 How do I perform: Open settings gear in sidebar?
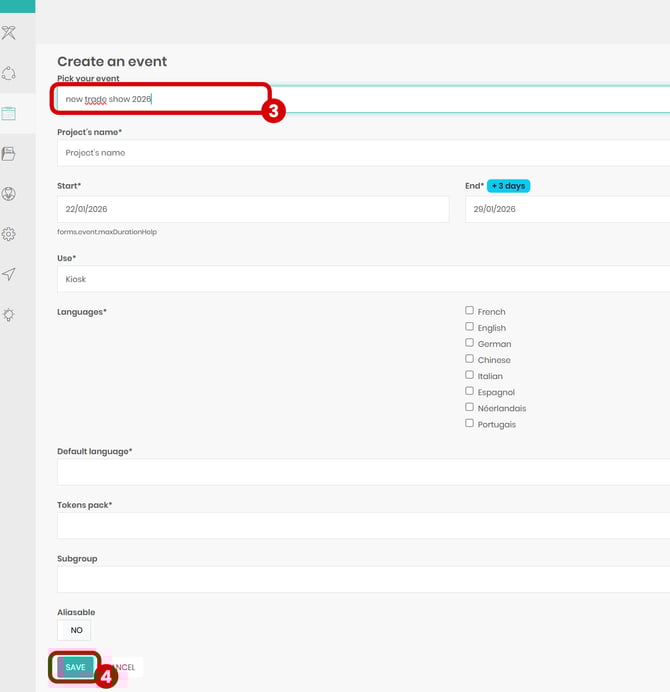[x=9, y=234]
